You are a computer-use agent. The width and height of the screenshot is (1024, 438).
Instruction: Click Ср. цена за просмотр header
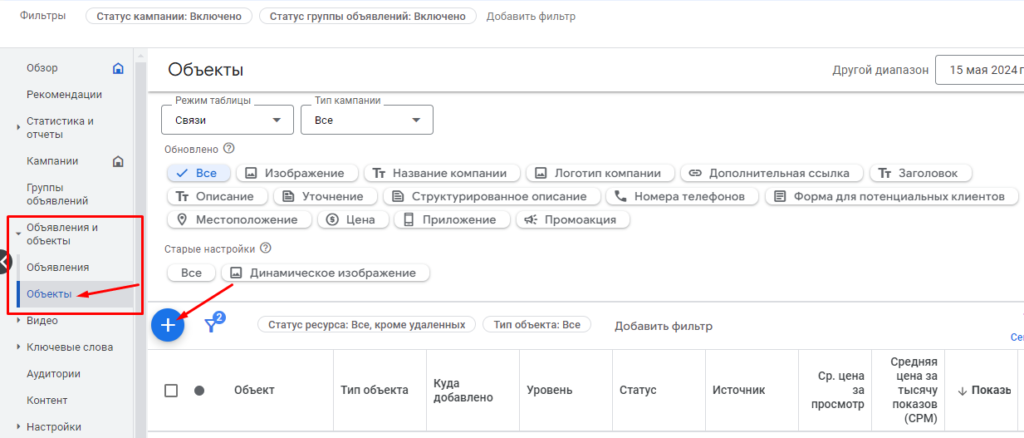pos(838,390)
